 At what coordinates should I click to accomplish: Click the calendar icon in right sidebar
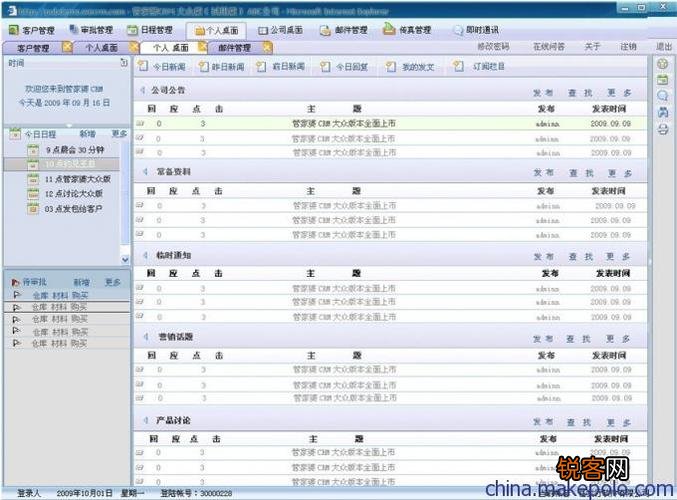pos(662,80)
